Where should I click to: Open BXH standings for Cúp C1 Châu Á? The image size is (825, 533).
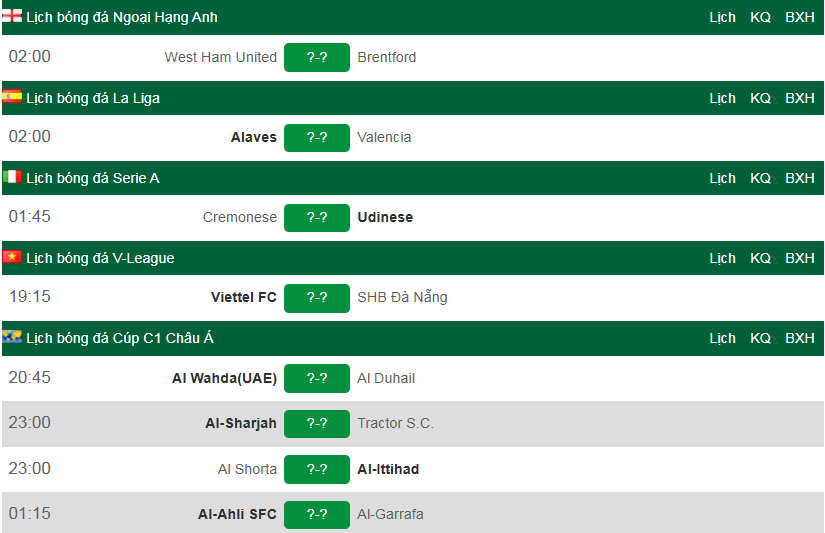800,338
